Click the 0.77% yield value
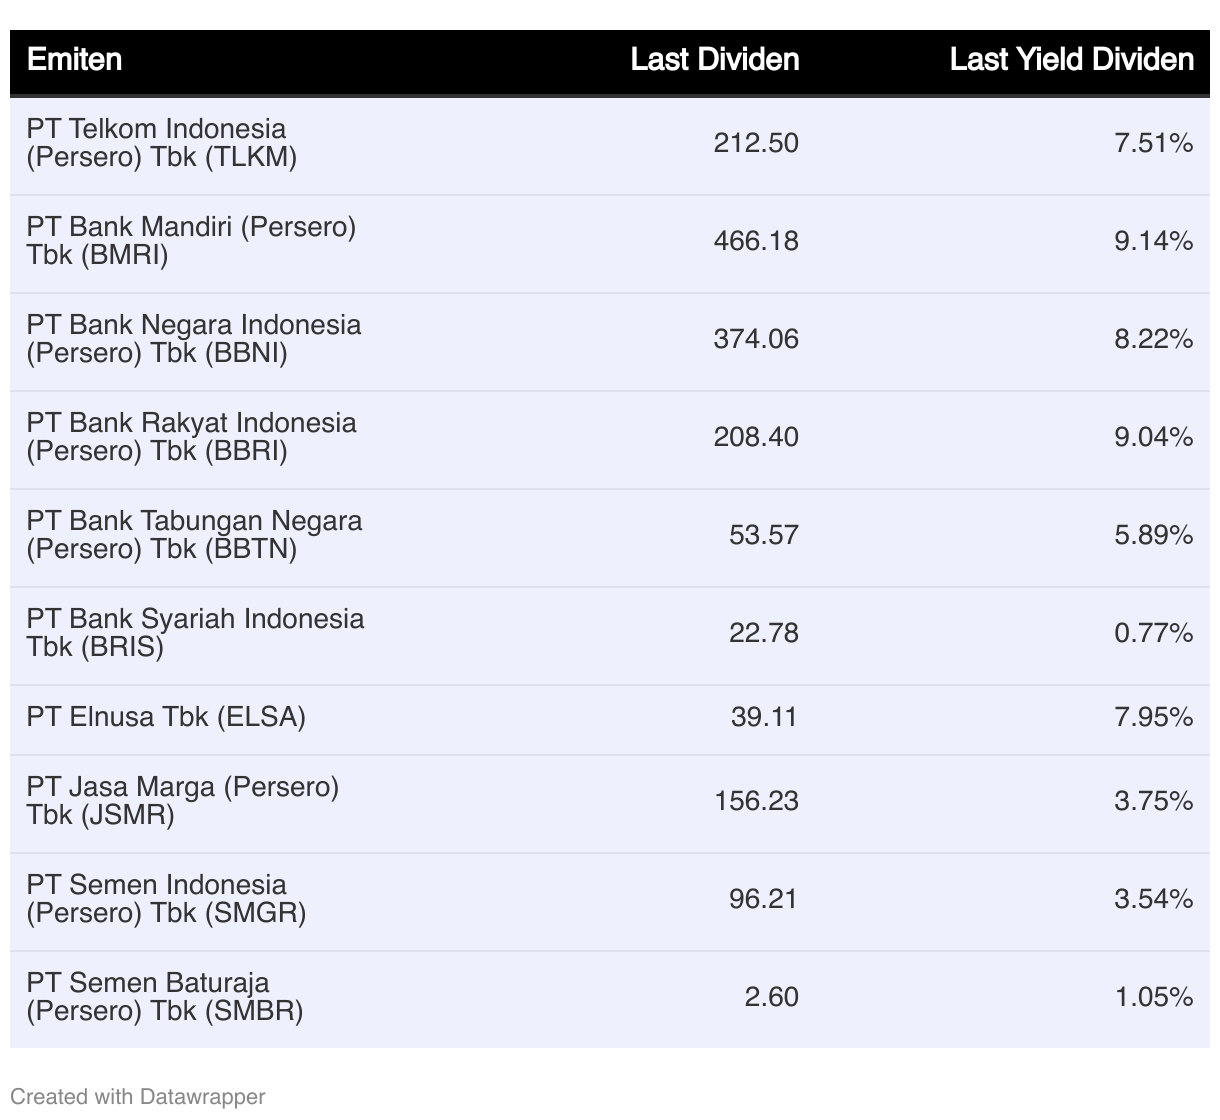 (1153, 633)
